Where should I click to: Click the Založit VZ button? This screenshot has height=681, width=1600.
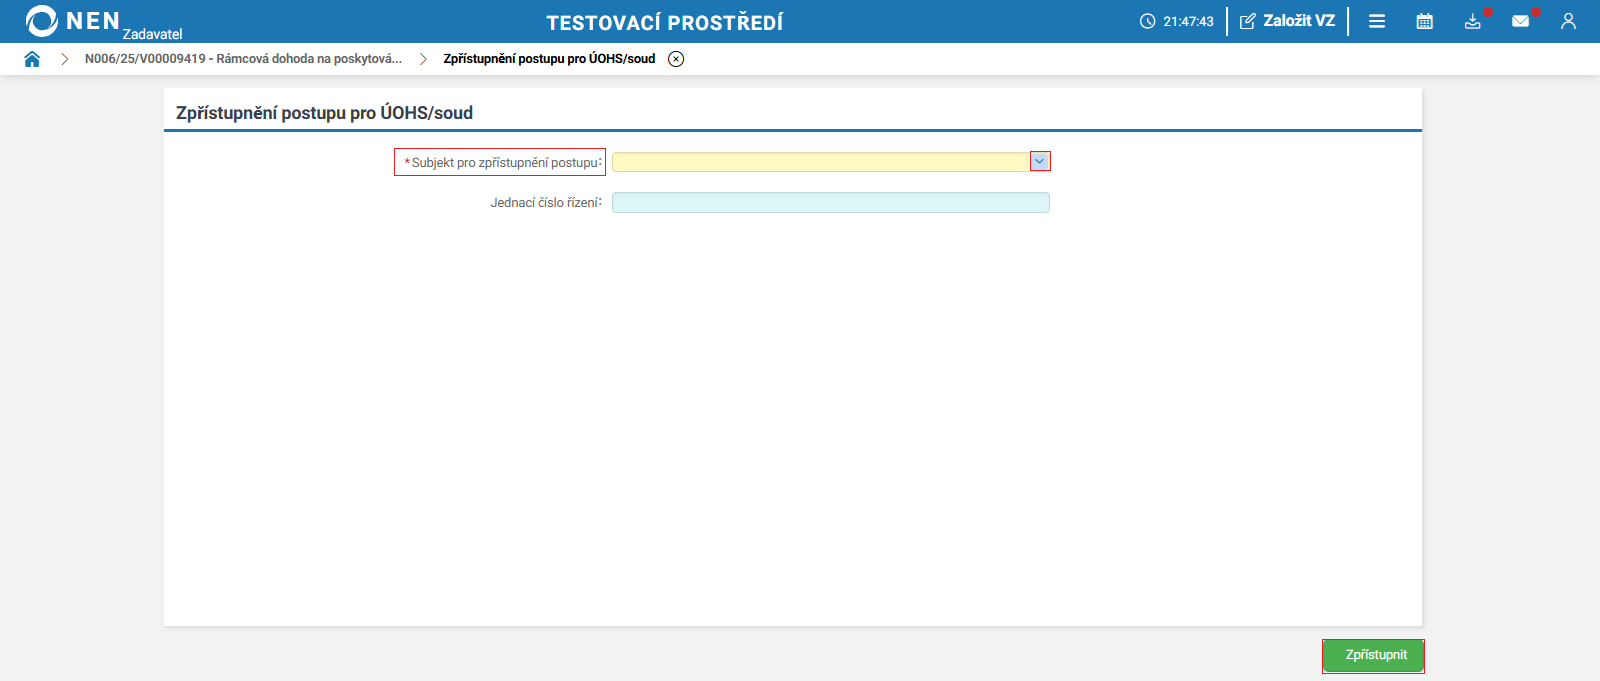(1288, 21)
